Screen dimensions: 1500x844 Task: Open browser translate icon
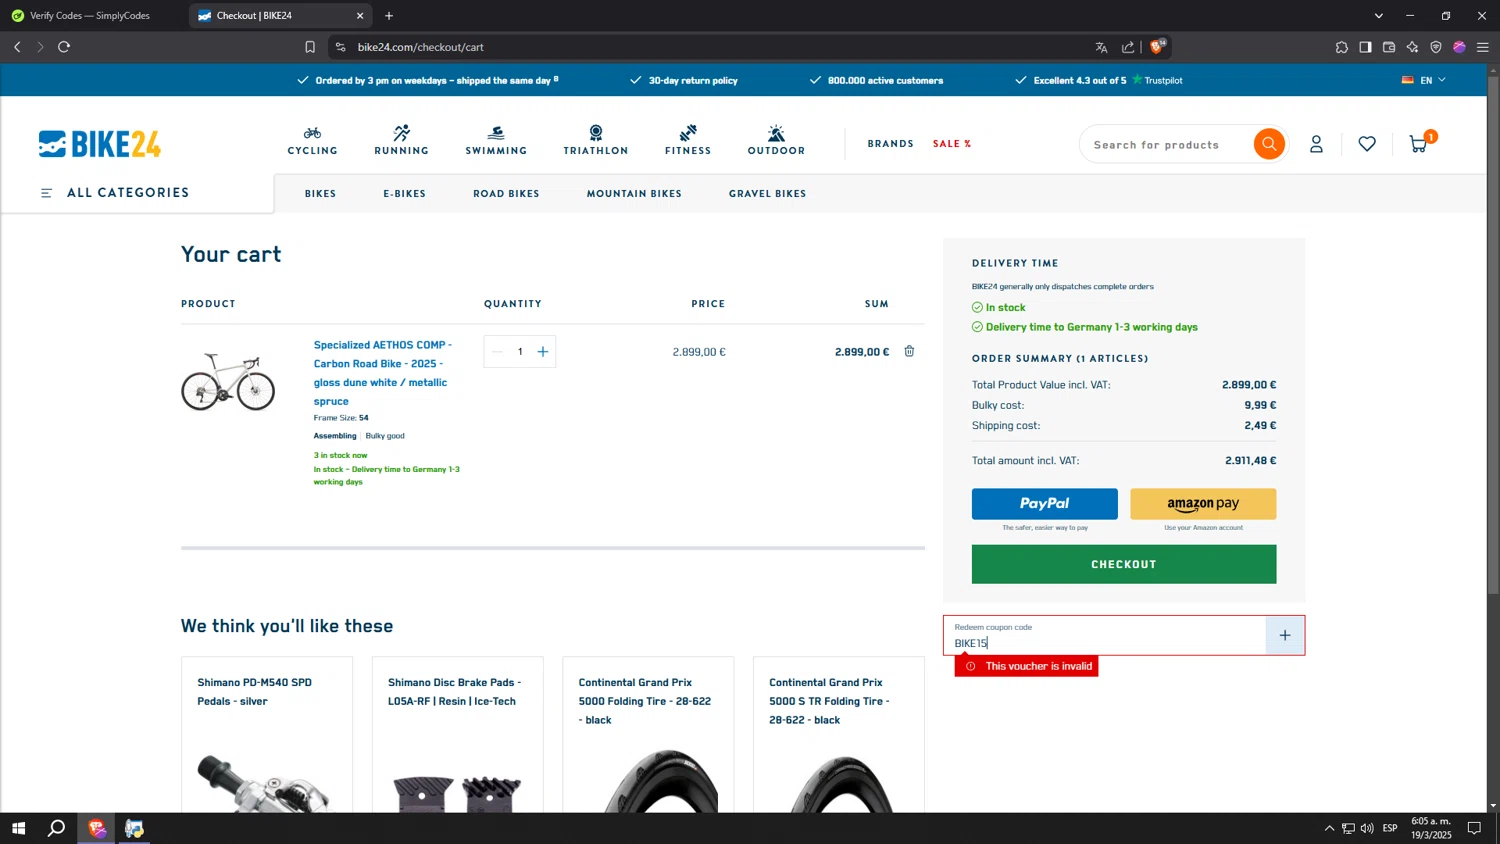1101,47
